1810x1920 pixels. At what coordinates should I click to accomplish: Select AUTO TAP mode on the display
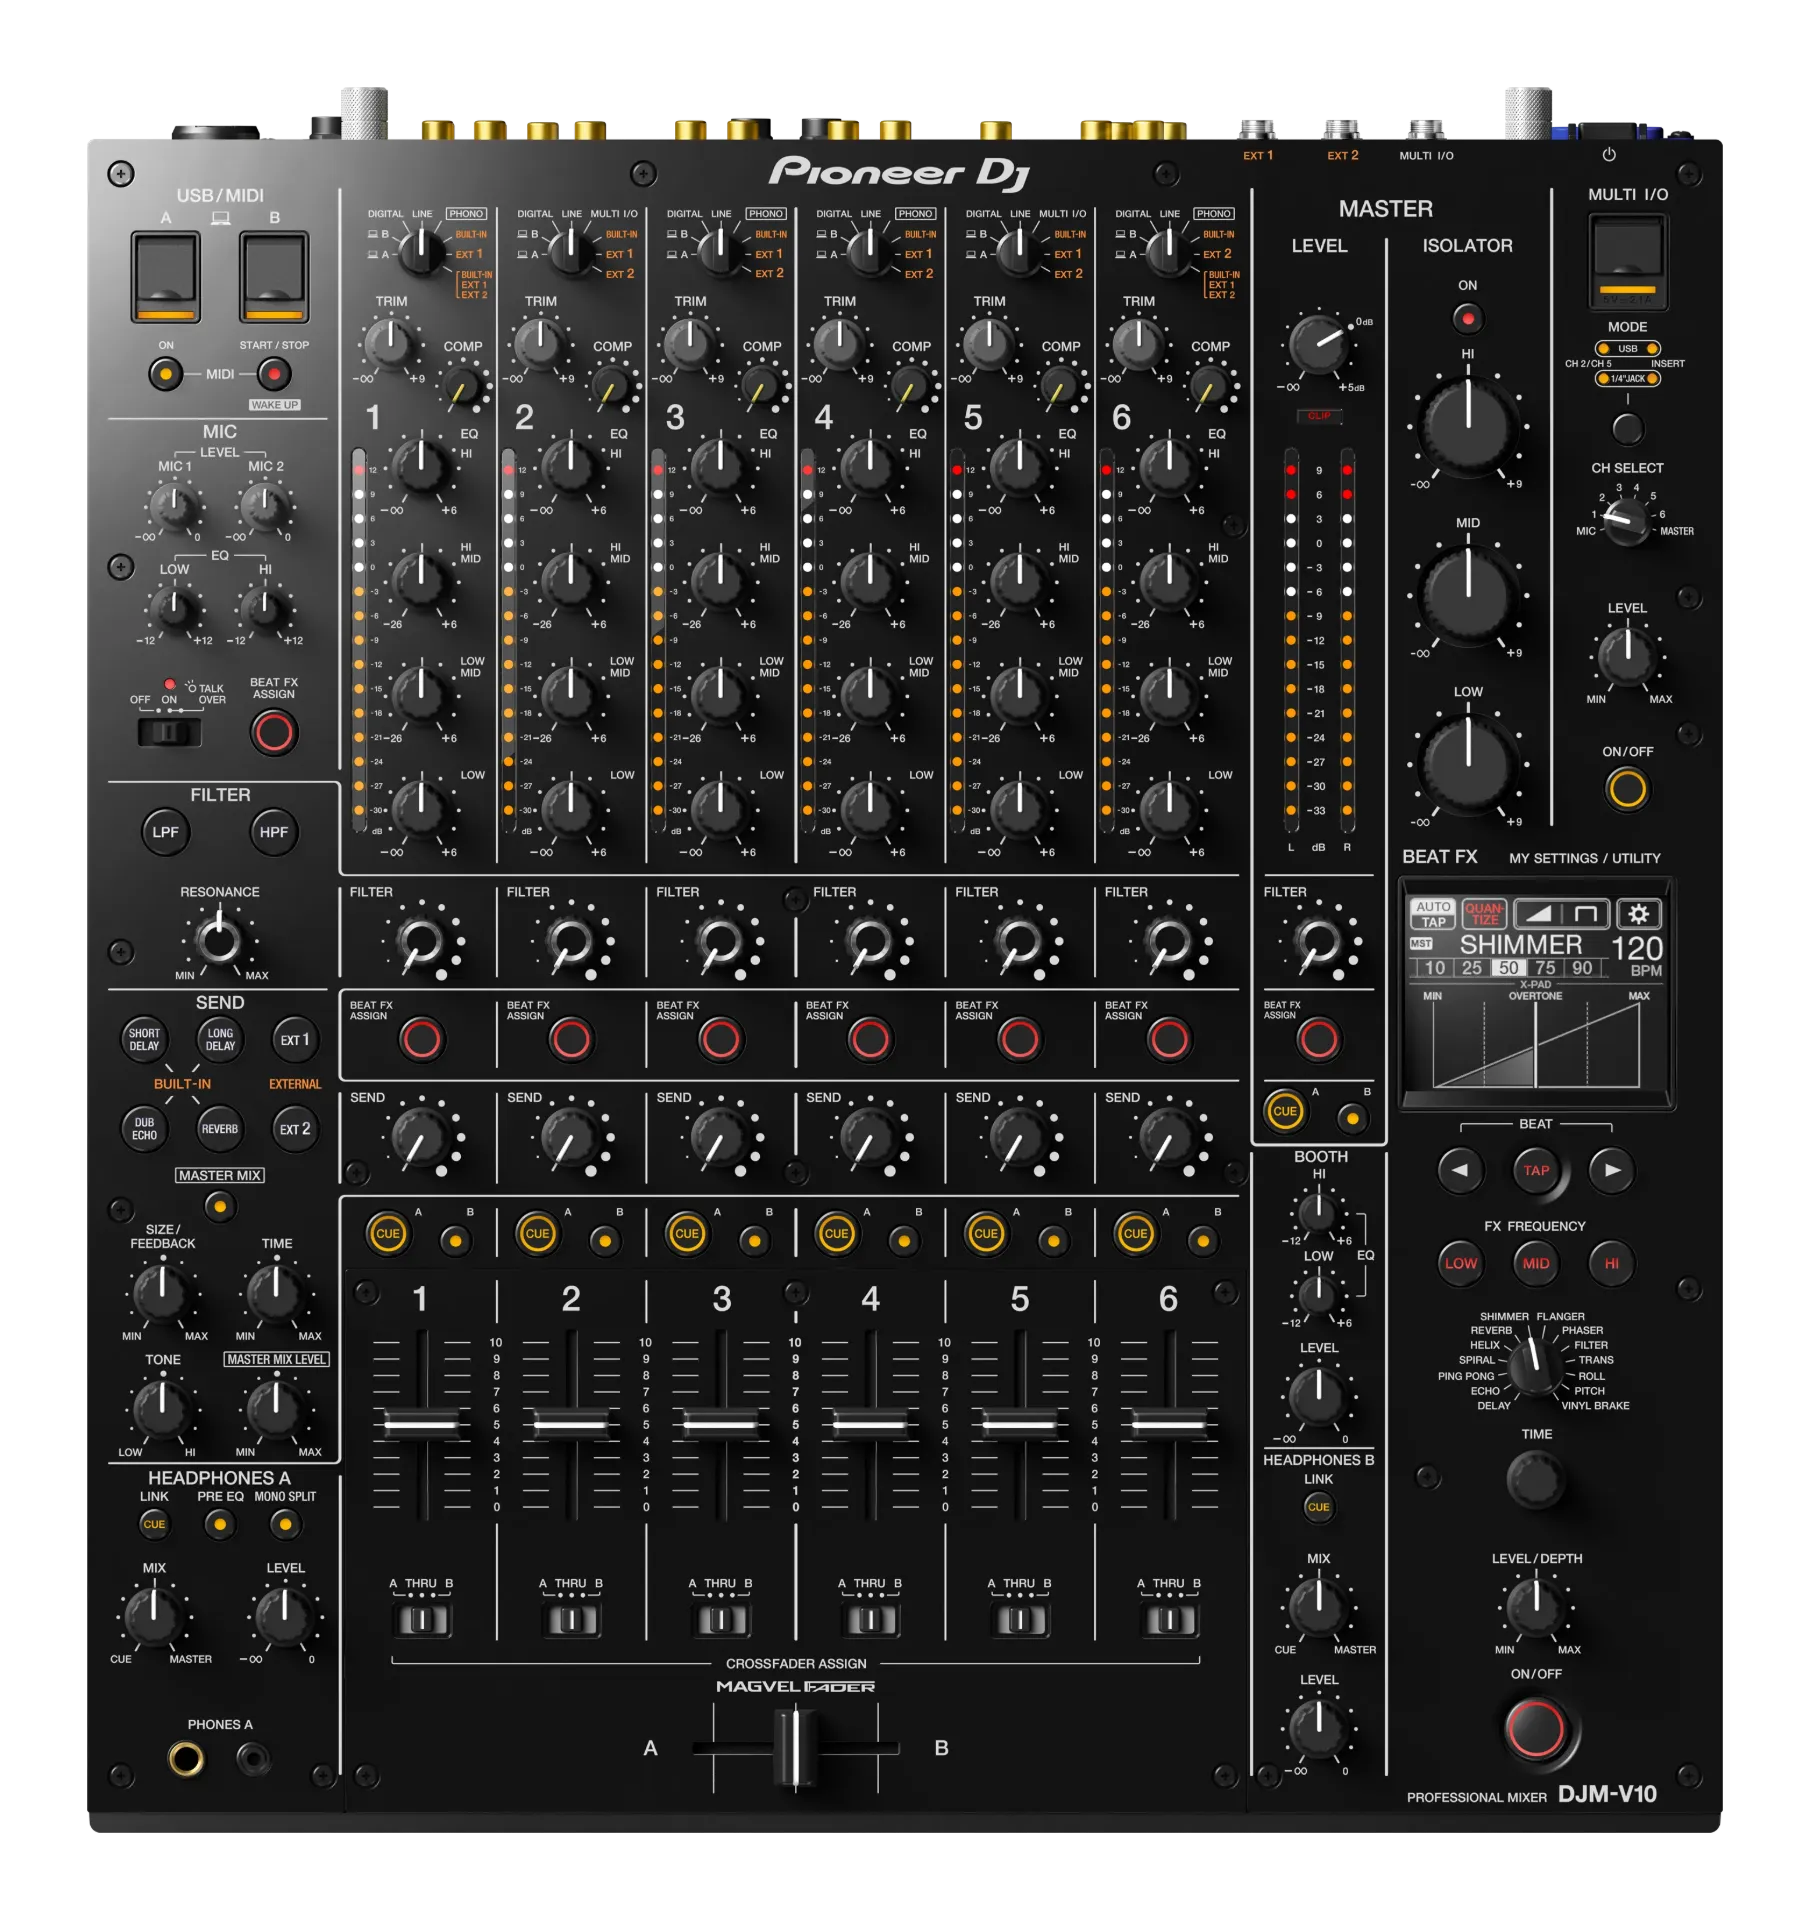pyautogui.click(x=1433, y=913)
